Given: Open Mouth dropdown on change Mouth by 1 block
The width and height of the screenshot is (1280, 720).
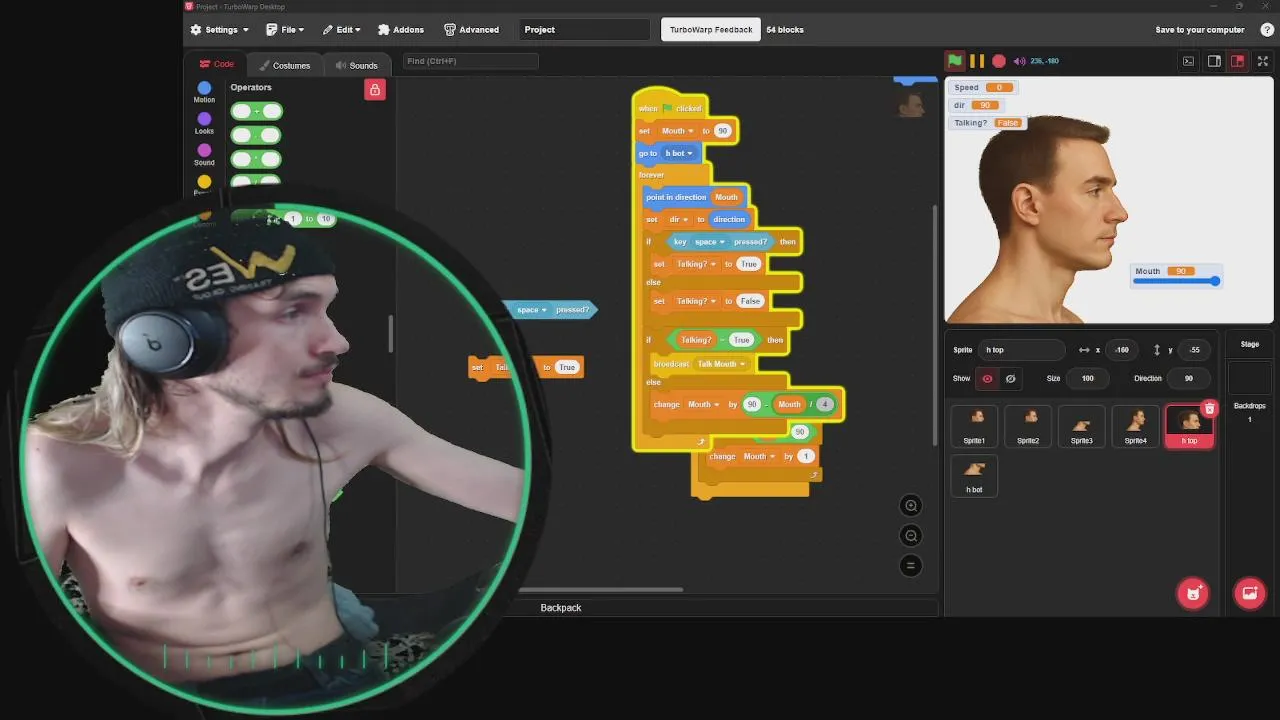Looking at the screenshot, I should click(757, 456).
